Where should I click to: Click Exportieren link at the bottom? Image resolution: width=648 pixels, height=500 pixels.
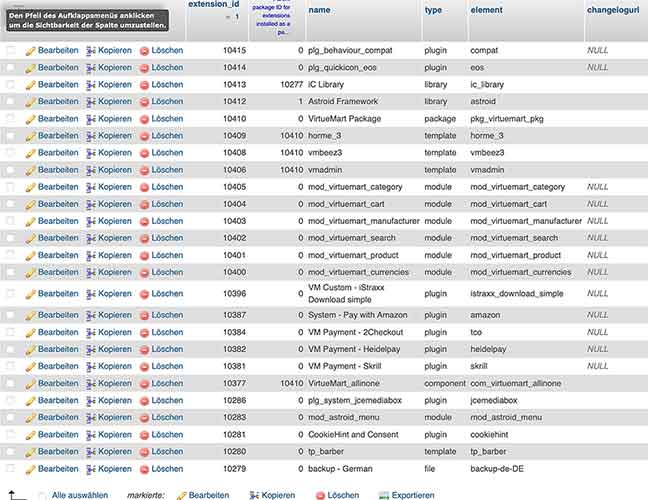(413, 495)
